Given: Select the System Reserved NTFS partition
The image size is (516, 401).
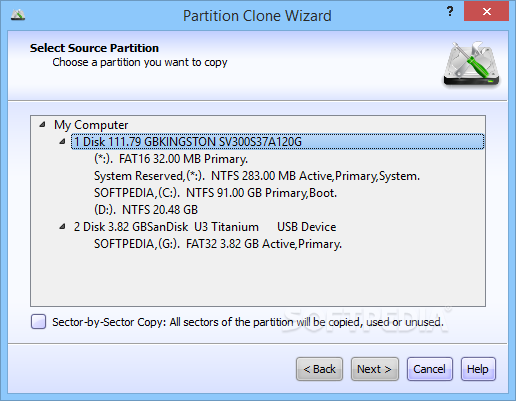Looking at the screenshot, I should point(257,176).
